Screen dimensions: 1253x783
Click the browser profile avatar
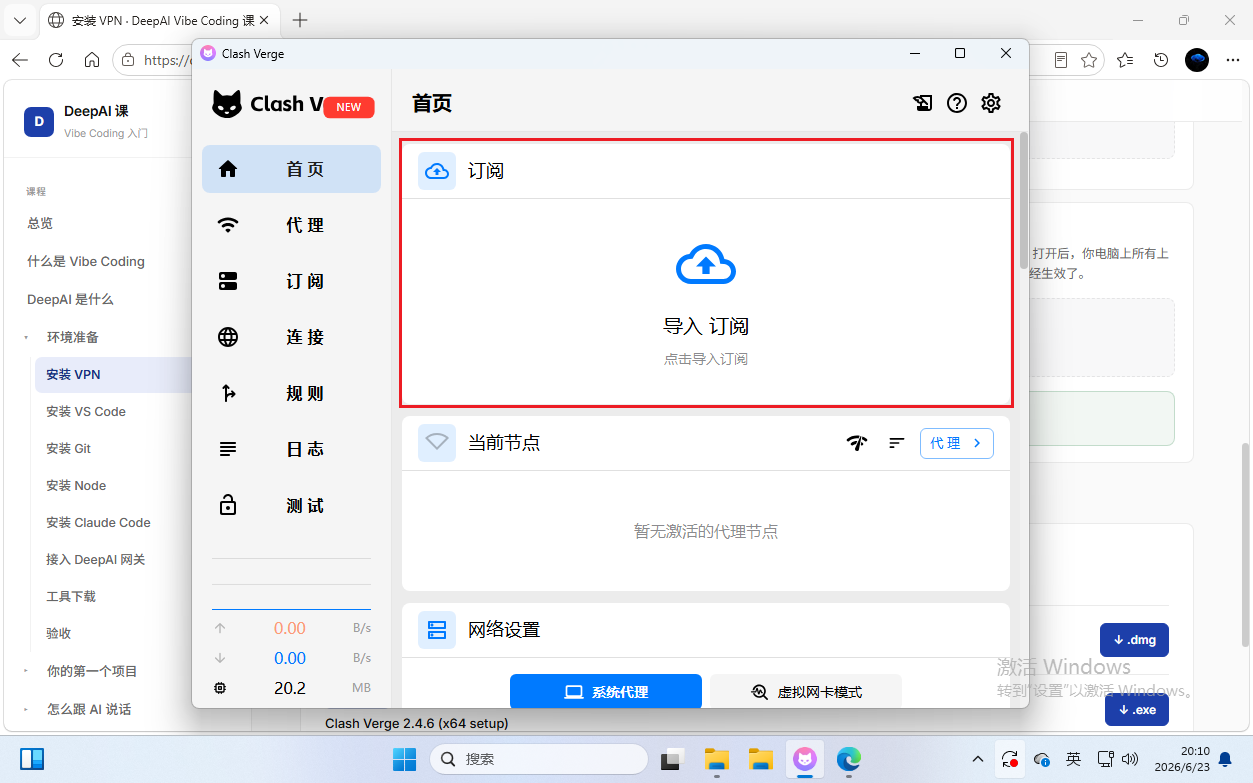[1197, 60]
